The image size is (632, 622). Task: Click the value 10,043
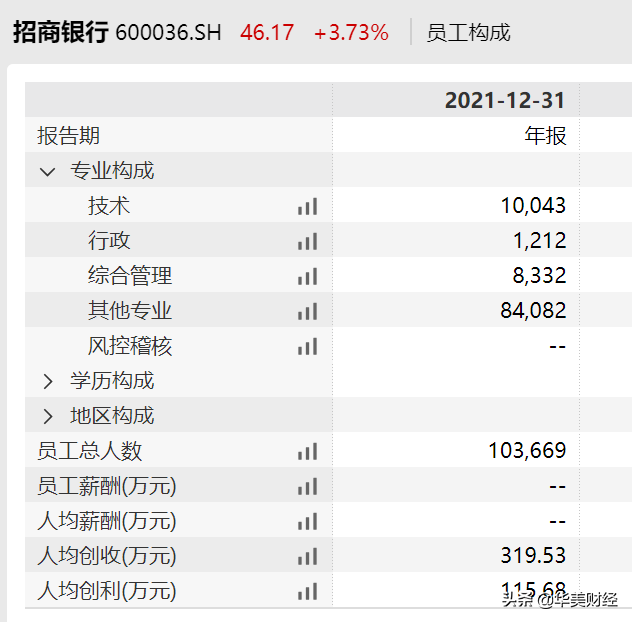(x=533, y=206)
